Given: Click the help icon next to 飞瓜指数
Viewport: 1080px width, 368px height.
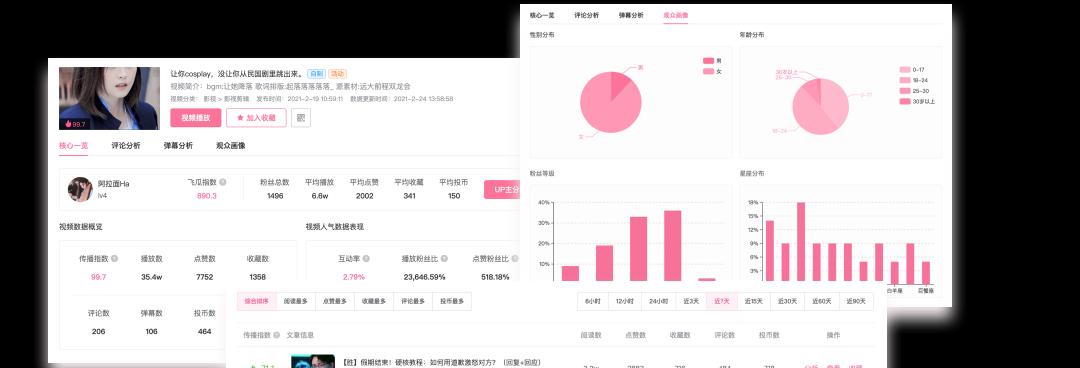Looking at the screenshot, I should click(222, 183).
